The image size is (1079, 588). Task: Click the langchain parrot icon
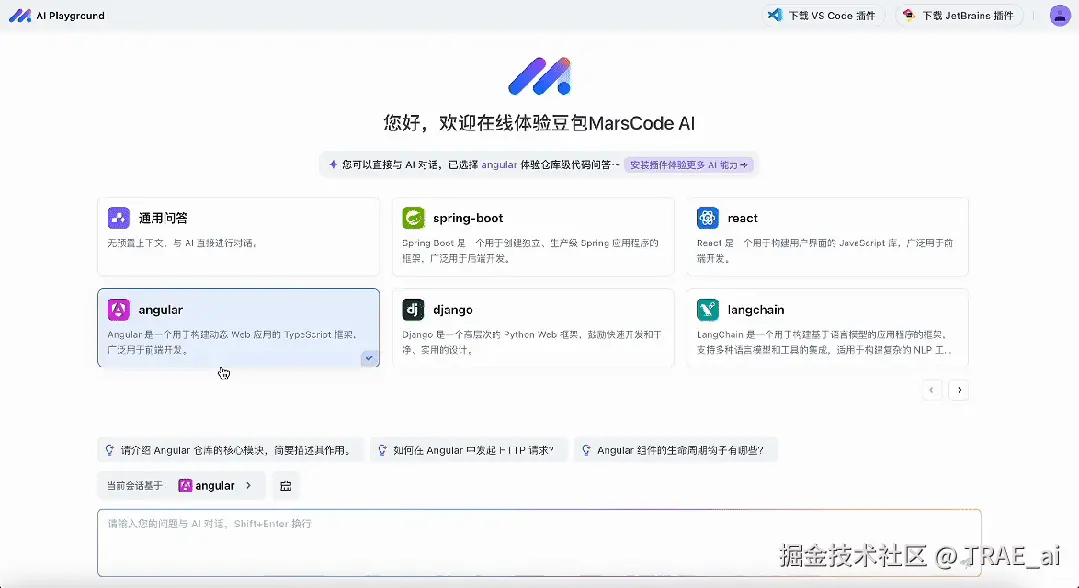(708, 309)
